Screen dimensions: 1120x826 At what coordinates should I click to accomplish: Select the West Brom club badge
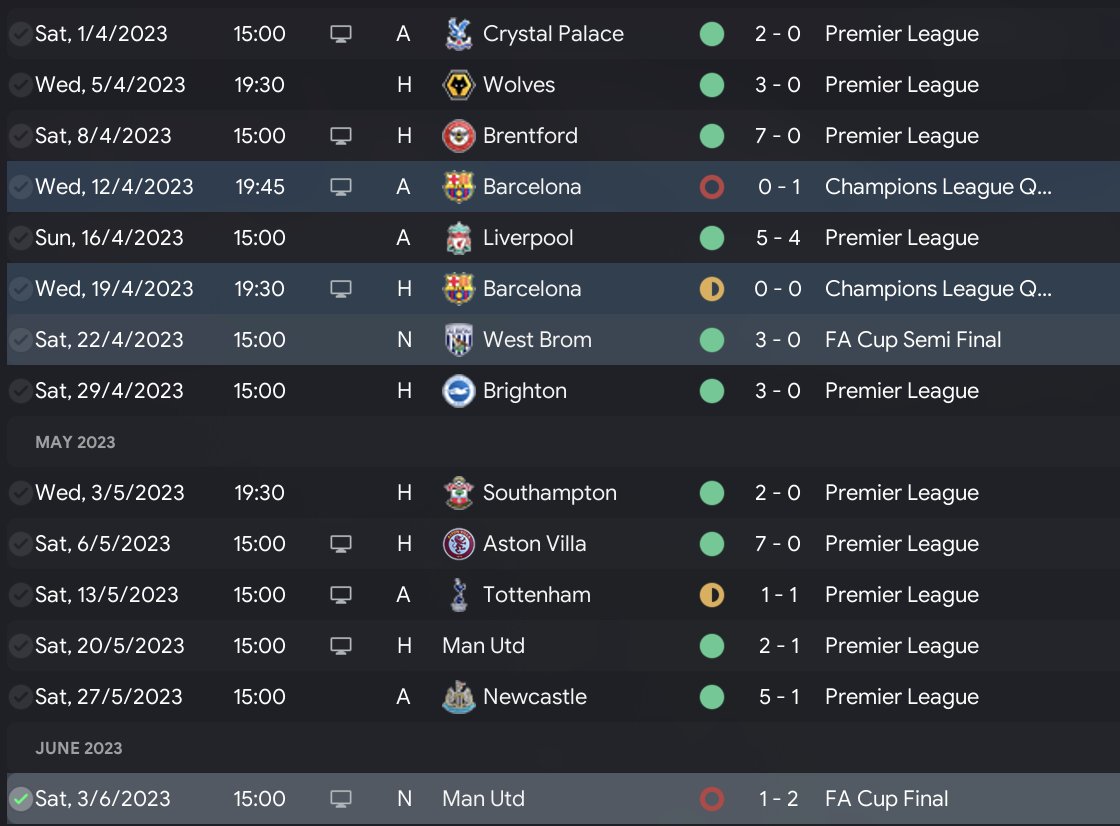pos(458,340)
